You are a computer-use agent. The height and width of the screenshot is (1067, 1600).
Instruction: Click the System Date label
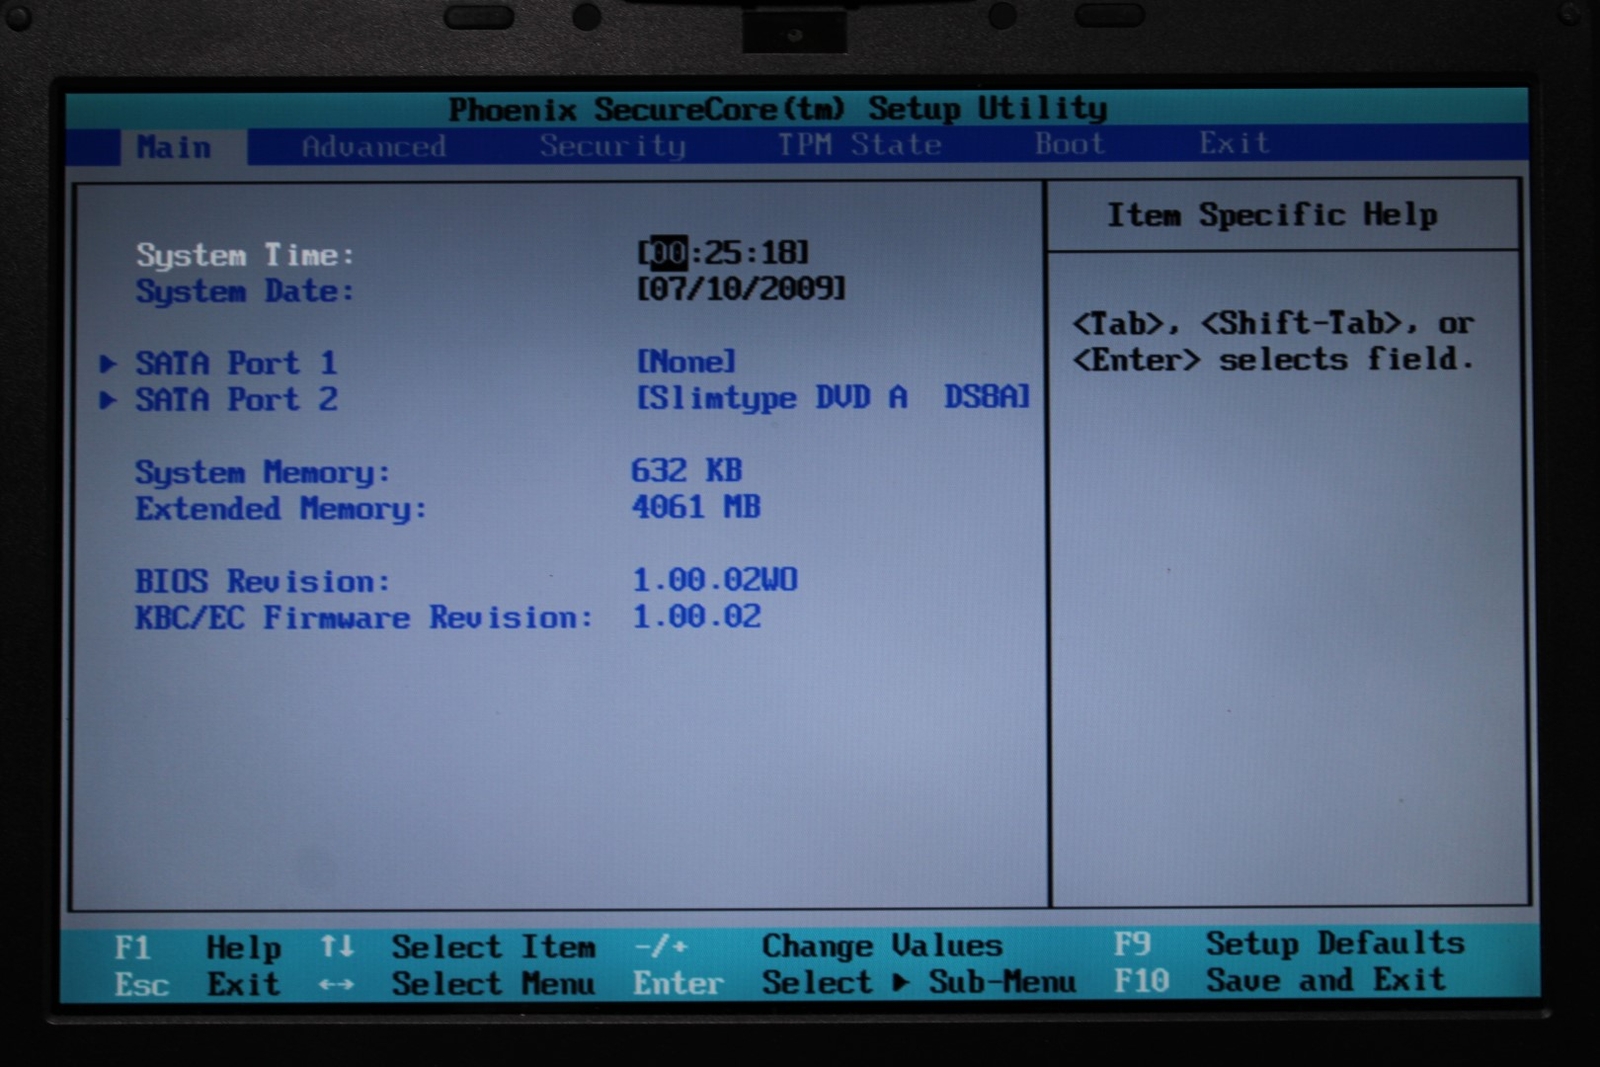tap(245, 291)
